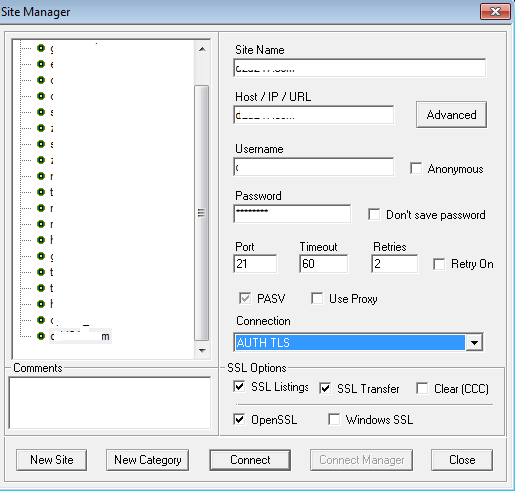Open the Advanced settings button
Image resolution: width=515 pixels, height=491 pixels.
tap(451, 115)
